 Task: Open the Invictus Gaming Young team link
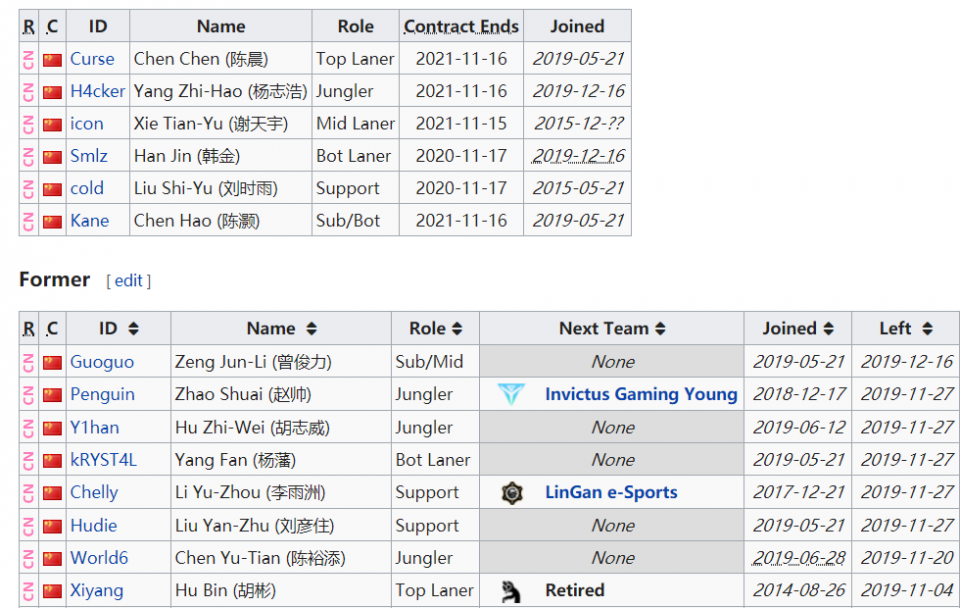tap(641, 394)
